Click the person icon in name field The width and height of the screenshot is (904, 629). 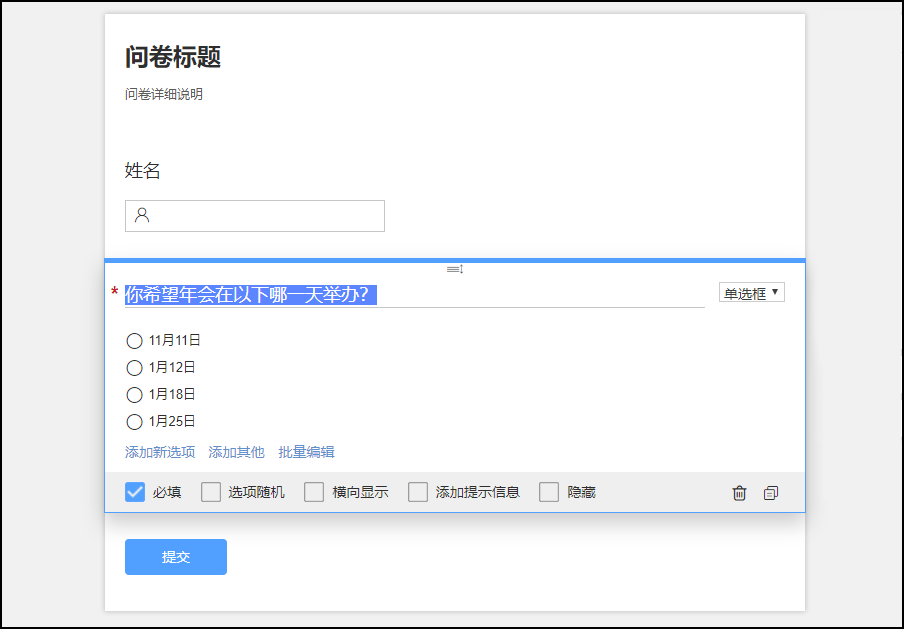[x=142, y=215]
